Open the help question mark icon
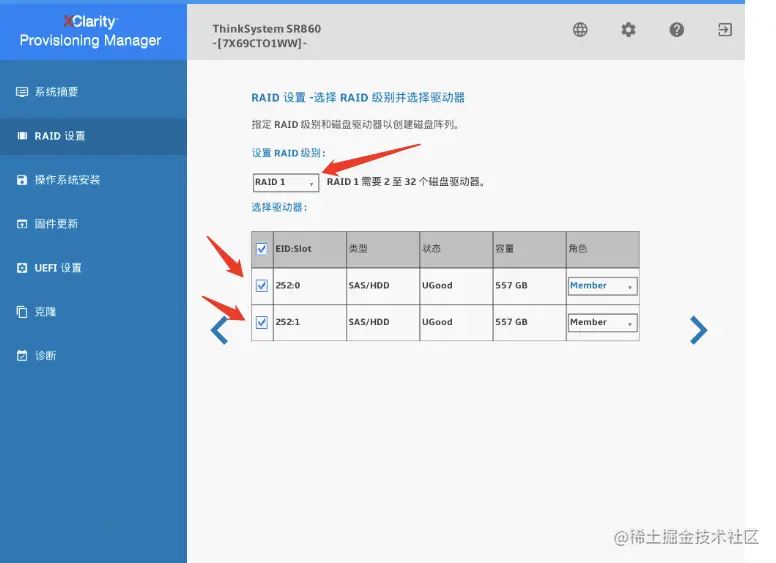Viewport: 776px width, 563px height. tap(677, 30)
